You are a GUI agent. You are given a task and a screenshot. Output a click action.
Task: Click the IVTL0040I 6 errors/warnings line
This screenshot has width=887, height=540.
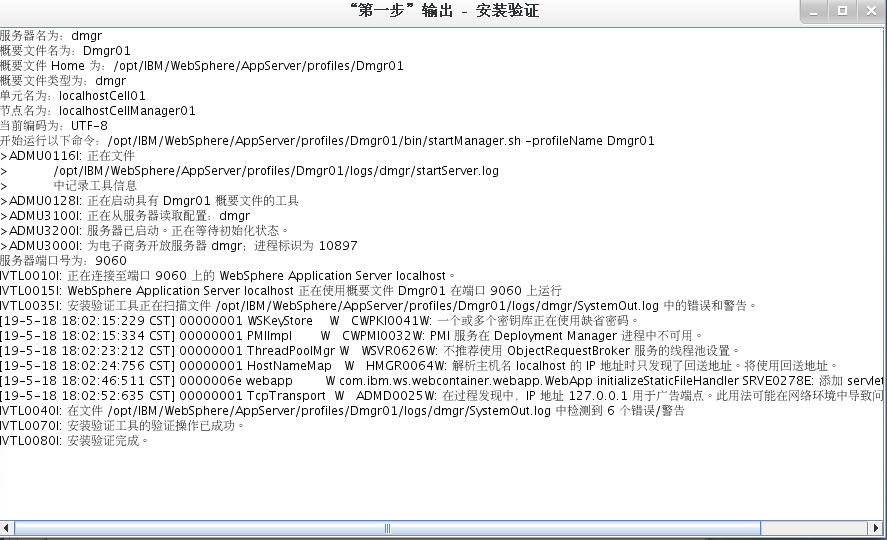342,411
